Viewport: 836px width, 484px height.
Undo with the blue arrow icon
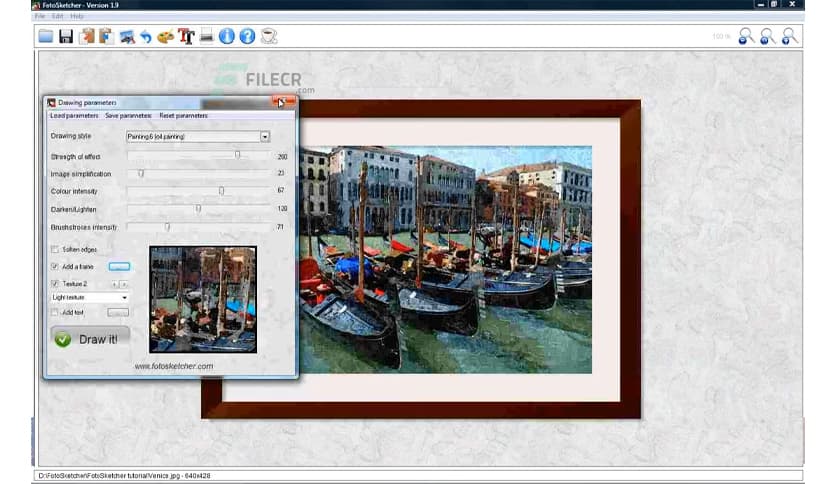[x=146, y=37]
